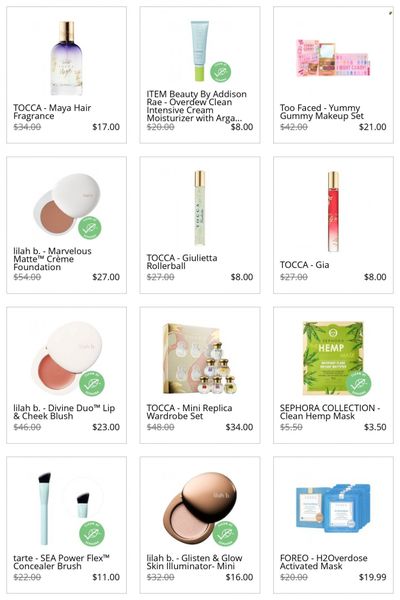Click the clean badge on Divine Duo Blush

(x=91, y=384)
